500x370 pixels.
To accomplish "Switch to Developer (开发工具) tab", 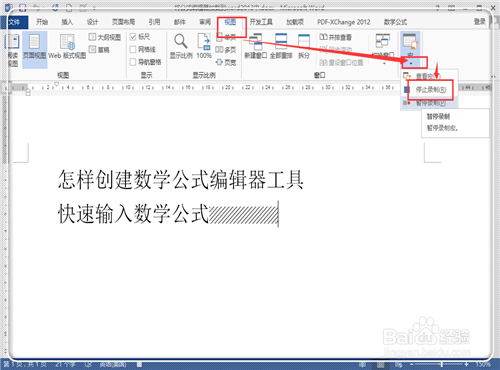I will point(261,22).
